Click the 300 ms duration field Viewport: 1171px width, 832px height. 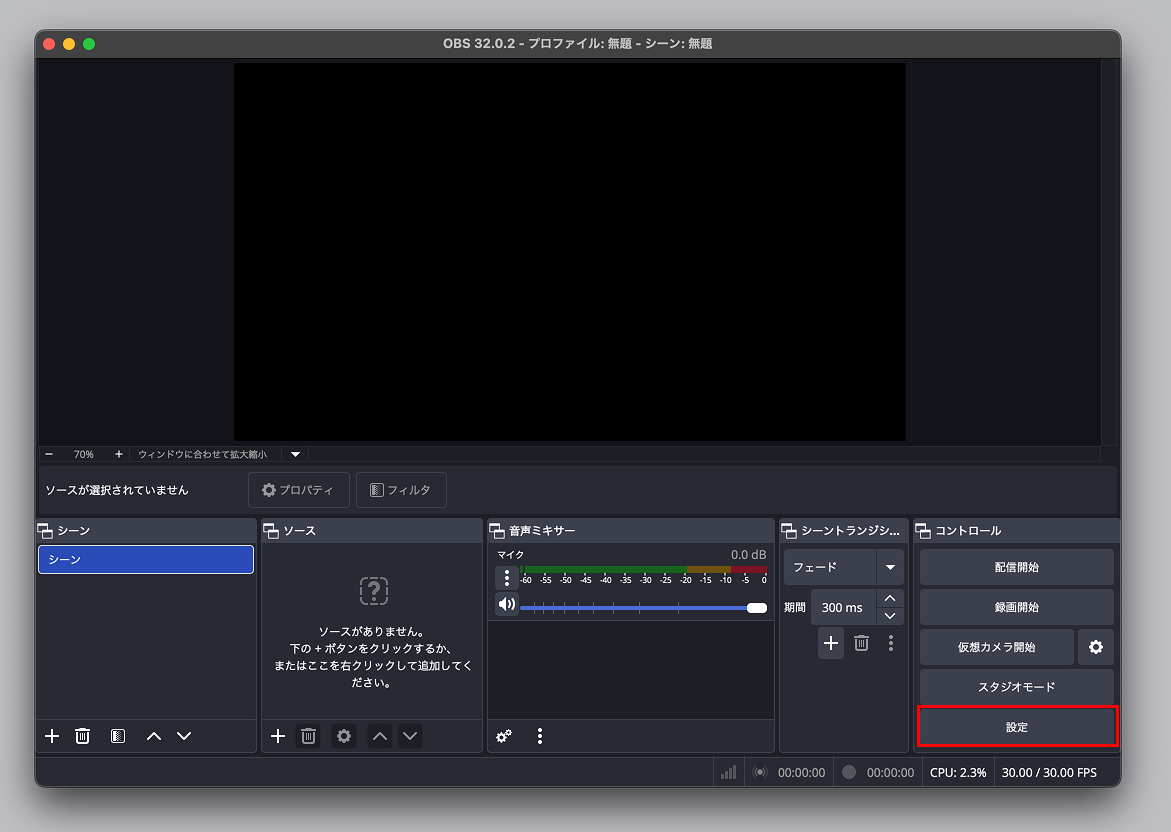[x=842, y=607]
